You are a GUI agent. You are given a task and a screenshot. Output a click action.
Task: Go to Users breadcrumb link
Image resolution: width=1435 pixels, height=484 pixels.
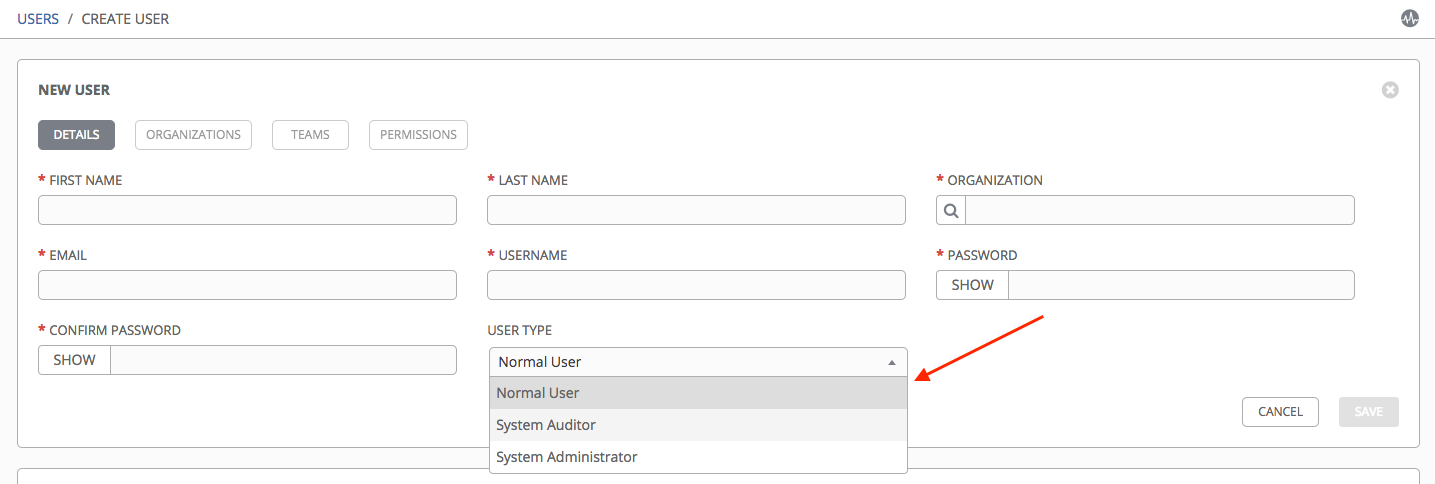[x=38, y=19]
